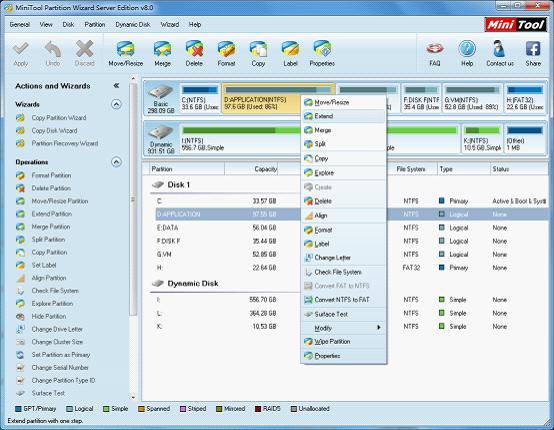
Task: Choose Align in the context menu
Action: pyautogui.click(x=343, y=215)
